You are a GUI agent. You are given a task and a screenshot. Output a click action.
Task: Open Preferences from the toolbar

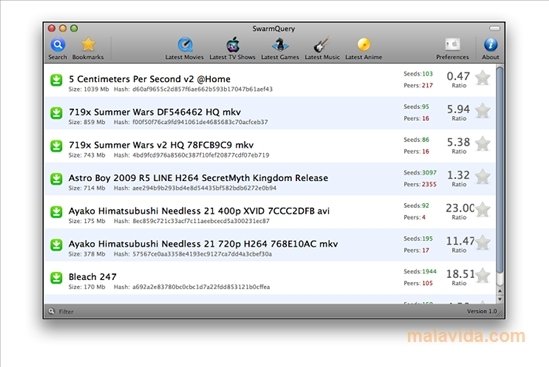pyautogui.click(x=452, y=48)
